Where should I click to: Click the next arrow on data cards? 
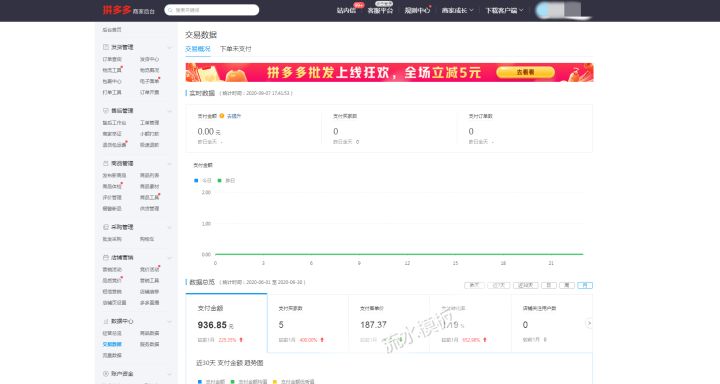coord(589,323)
